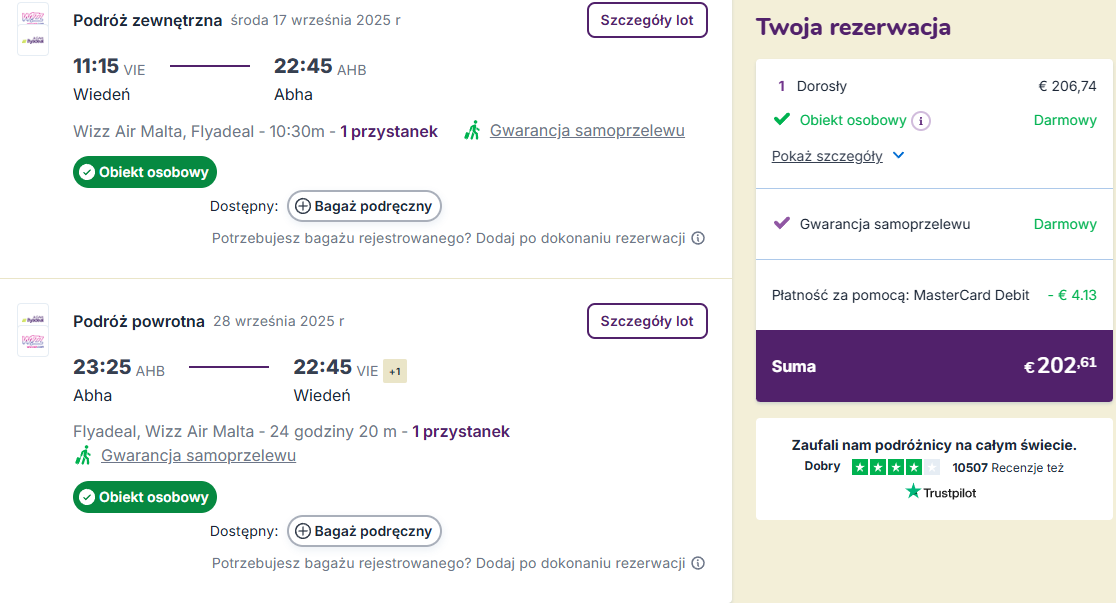Click the +1 day arrival badge
Image resolution: width=1116 pixels, height=603 pixels.
pos(395,371)
